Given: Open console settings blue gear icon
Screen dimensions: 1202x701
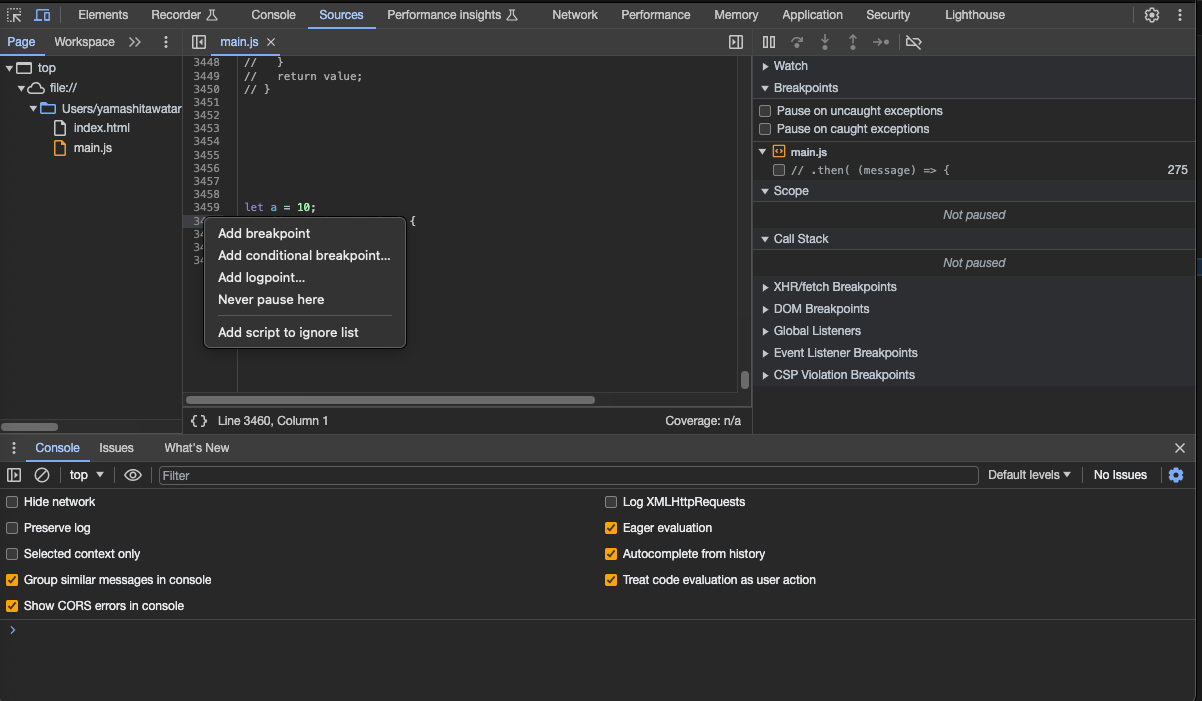Looking at the screenshot, I should [x=1176, y=475].
